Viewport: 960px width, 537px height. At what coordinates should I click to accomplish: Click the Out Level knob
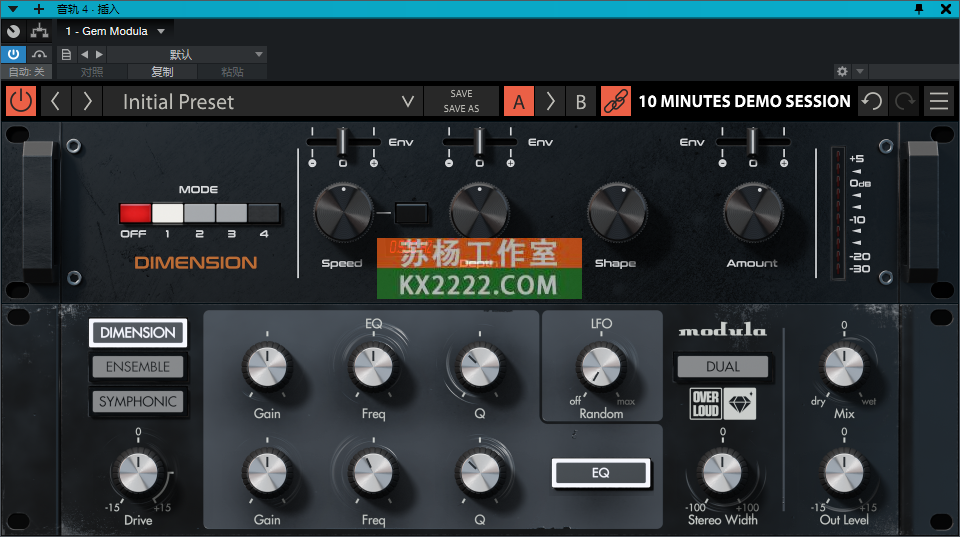click(x=844, y=474)
